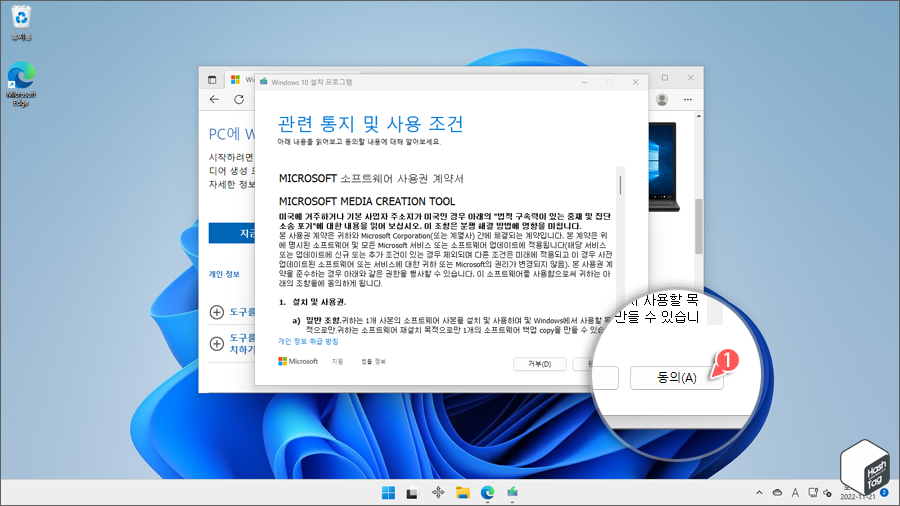Viewport: 900px width, 506px height.
Task: Open the Support (지원) link
Action: 338,361
